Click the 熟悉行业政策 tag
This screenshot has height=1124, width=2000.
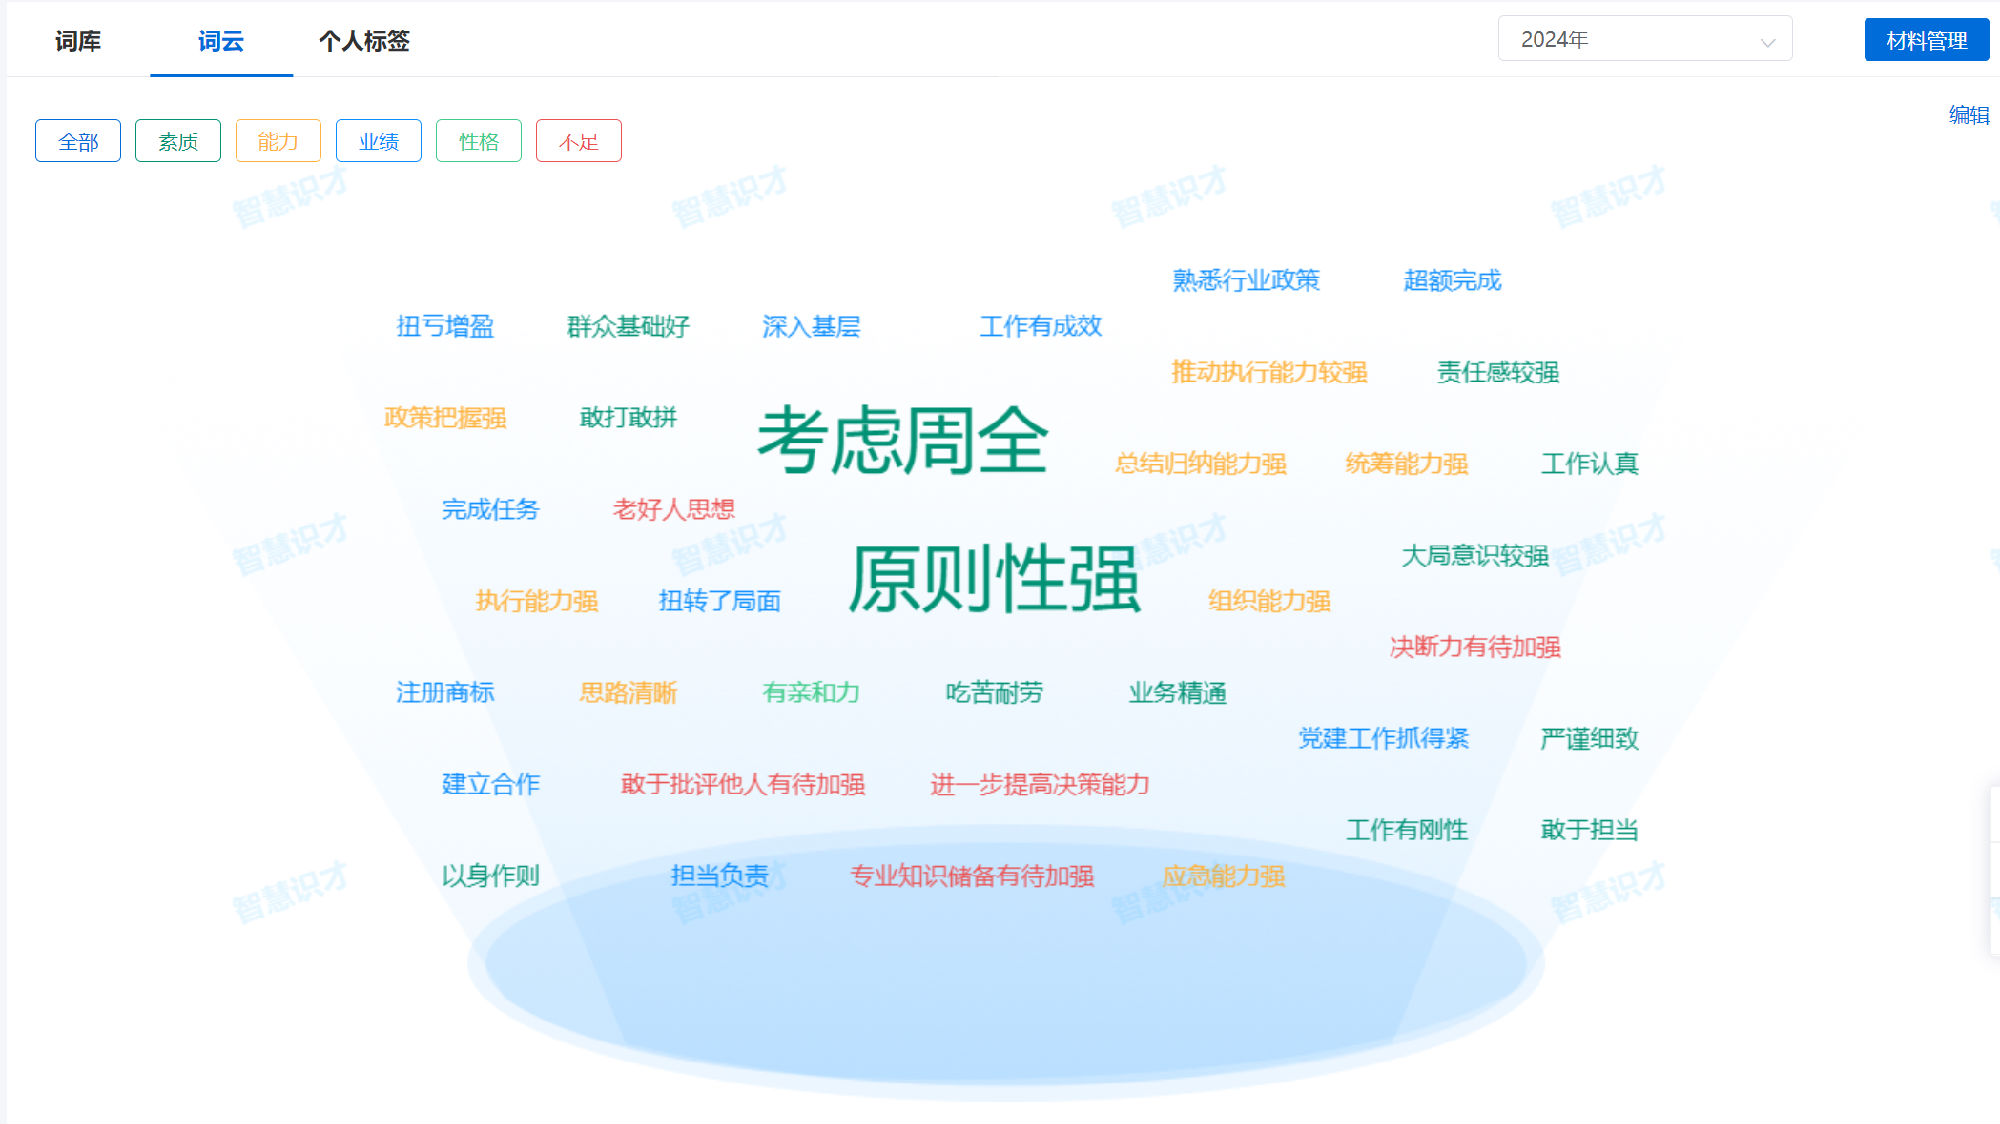[1246, 281]
